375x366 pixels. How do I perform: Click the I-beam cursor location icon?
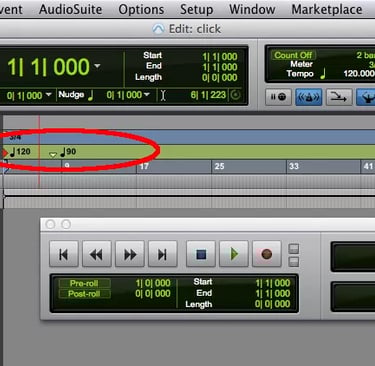163,95
